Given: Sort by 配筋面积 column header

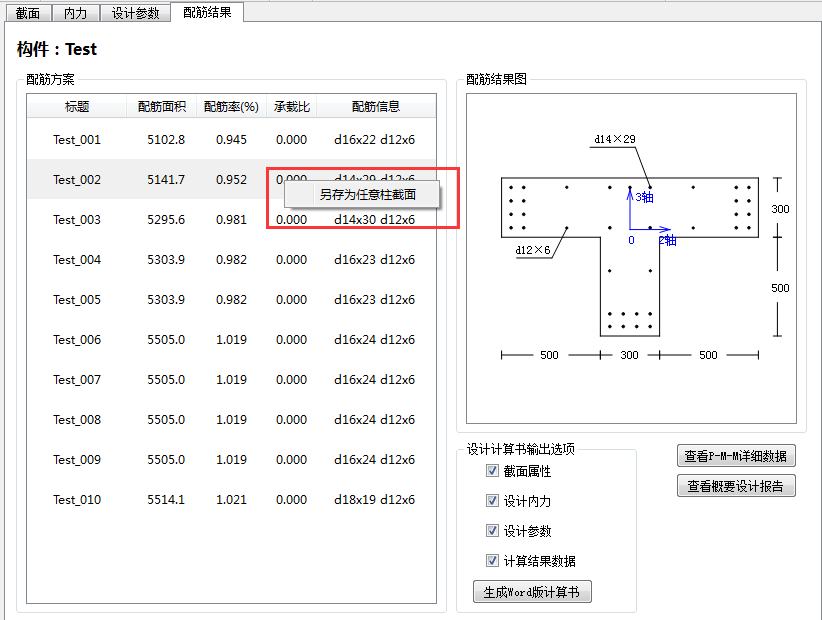Looking at the screenshot, I should [x=162, y=106].
